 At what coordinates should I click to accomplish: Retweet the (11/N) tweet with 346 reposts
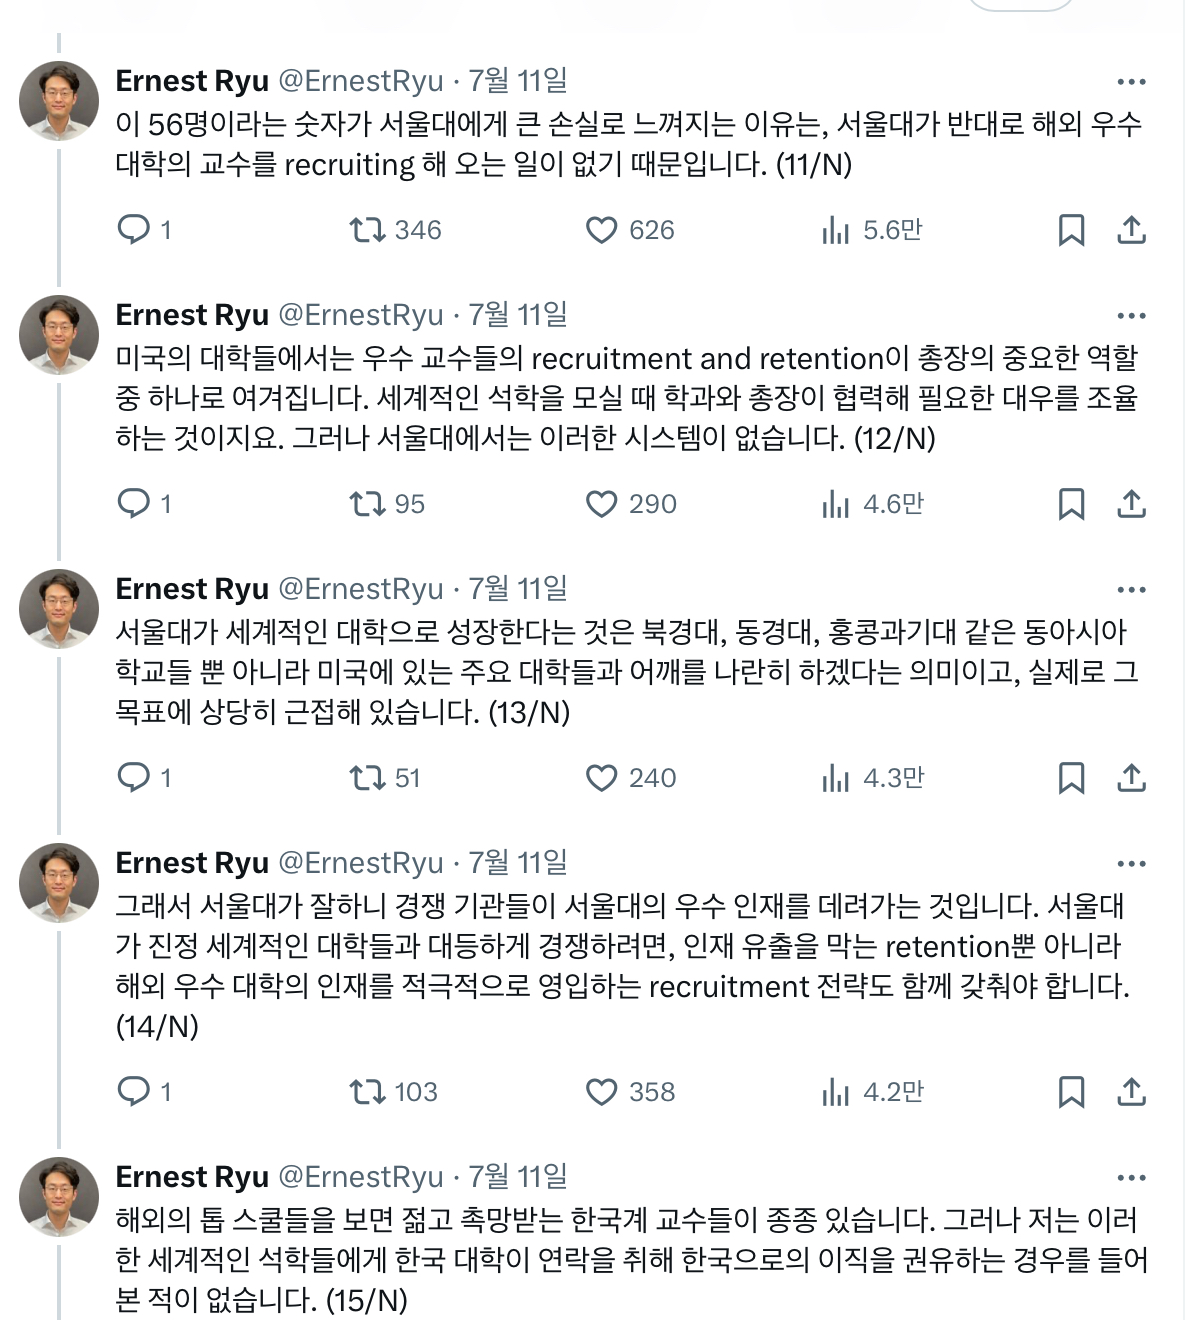tap(366, 230)
